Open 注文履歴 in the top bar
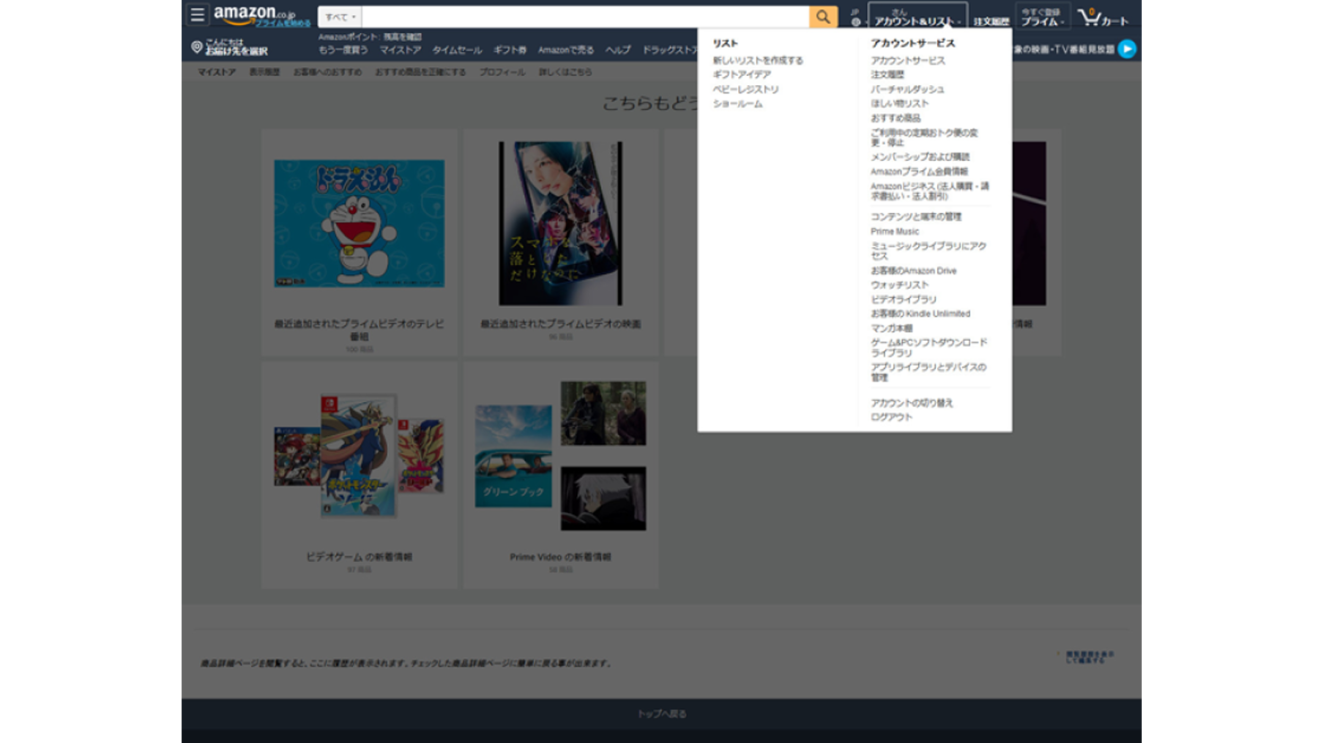The height and width of the screenshot is (743, 1320). pyautogui.click(x=991, y=21)
